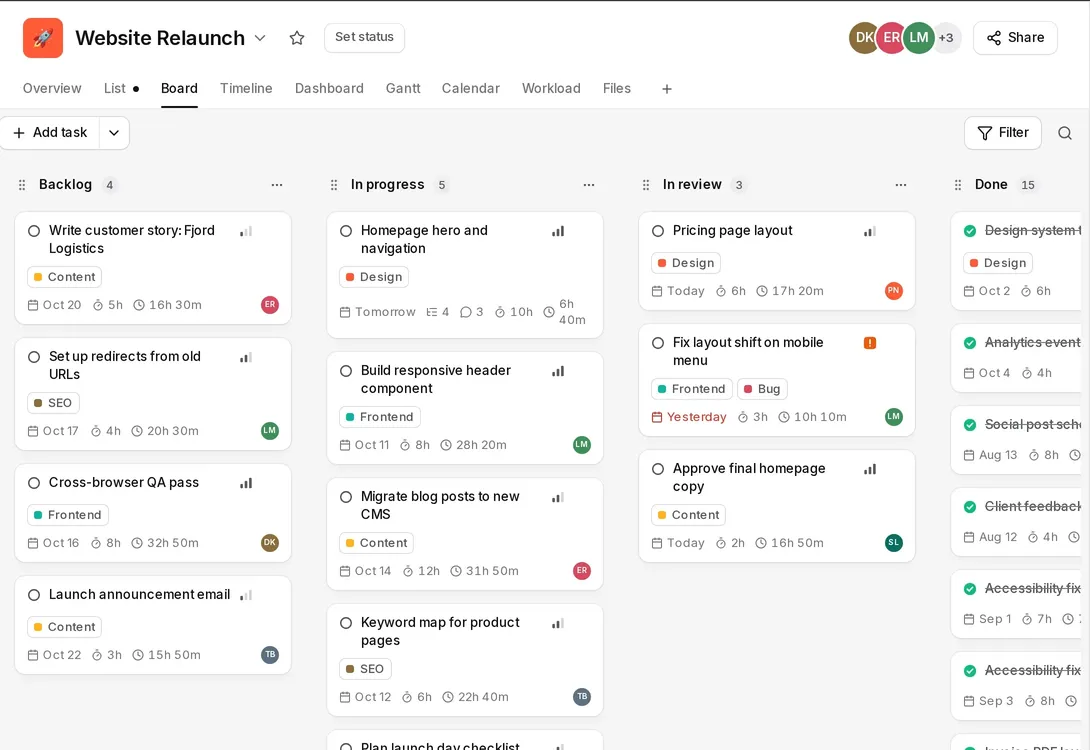Switch to the List tab

coord(115,88)
